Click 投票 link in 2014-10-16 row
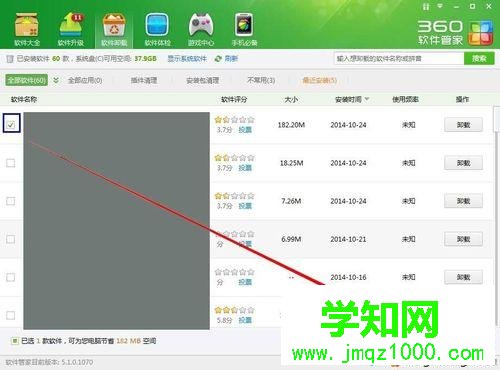 (245, 282)
